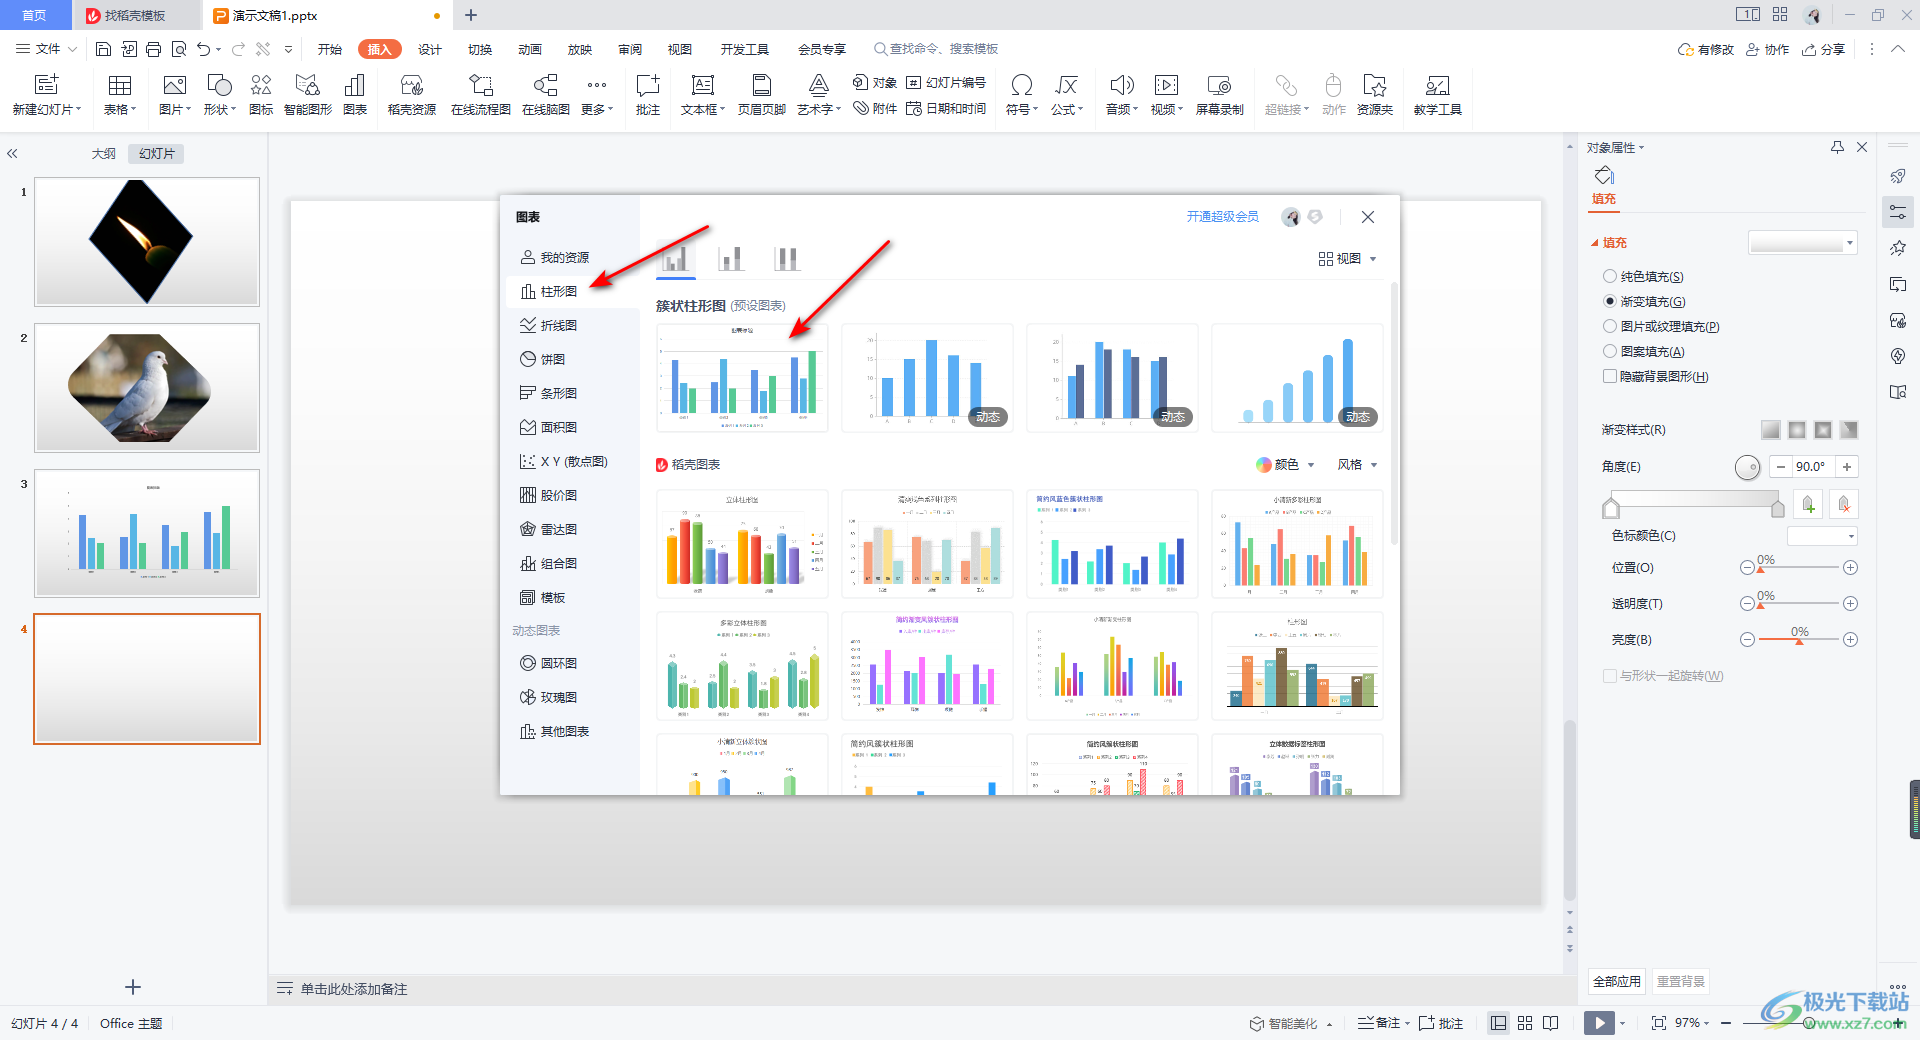Screen dimensions: 1920x1040
Task: Adjust the 亮度 slider
Action: (1798, 640)
